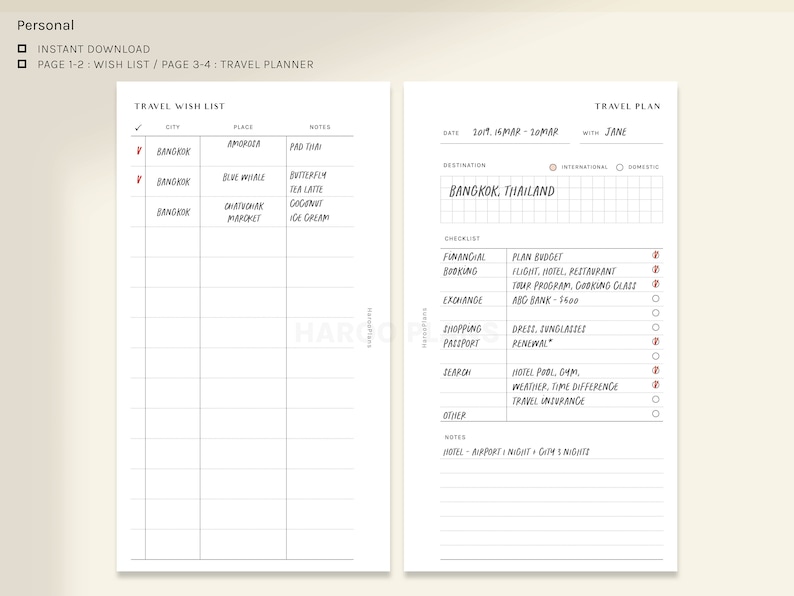This screenshot has width=794, height=596.
Task: Check the Travel Insurance checklist circle
Action: [x=656, y=400]
